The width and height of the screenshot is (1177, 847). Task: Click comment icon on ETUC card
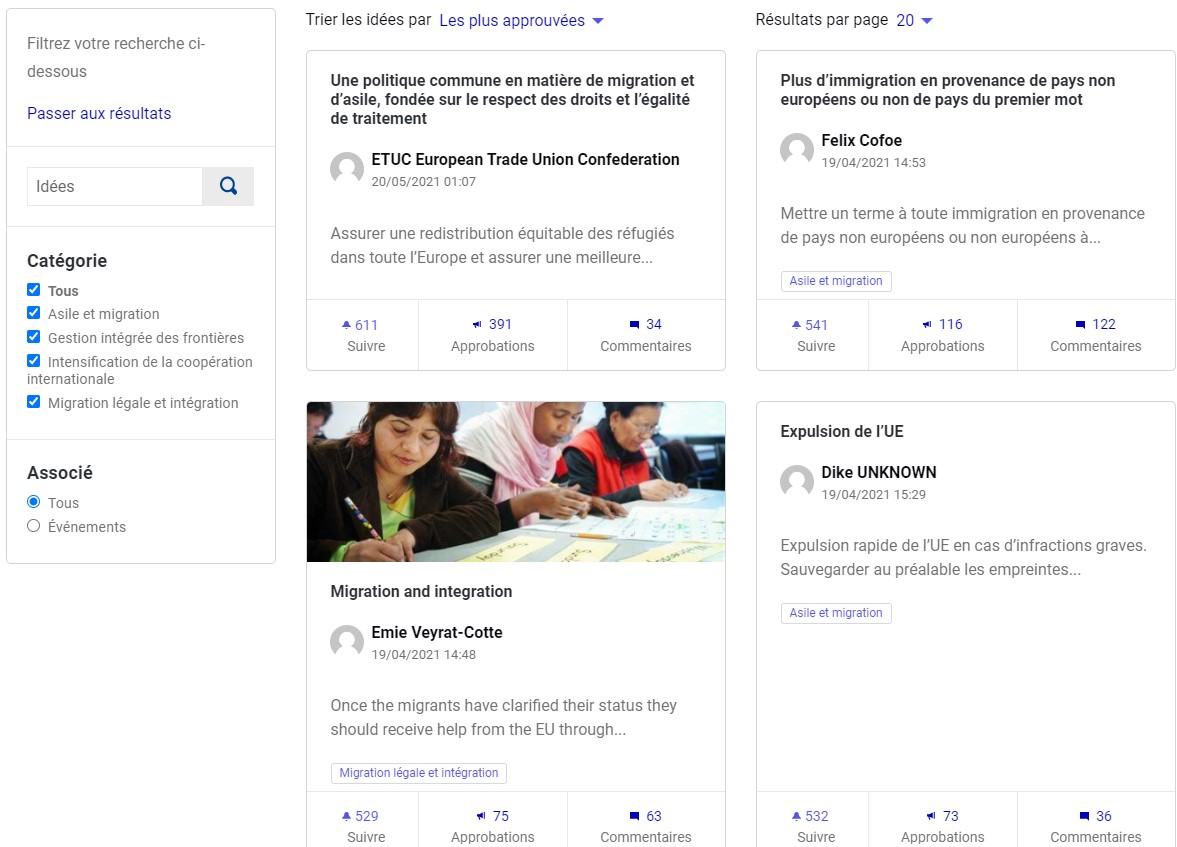pyautogui.click(x=634, y=324)
